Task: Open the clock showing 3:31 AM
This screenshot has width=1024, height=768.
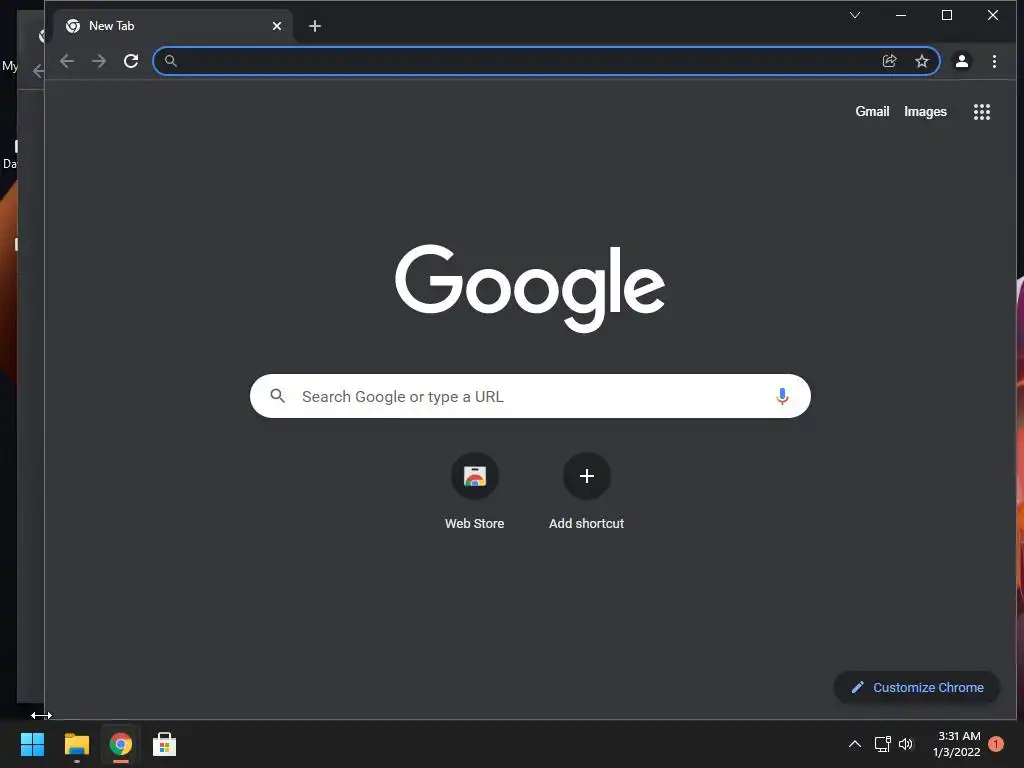Action: tap(957, 744)
